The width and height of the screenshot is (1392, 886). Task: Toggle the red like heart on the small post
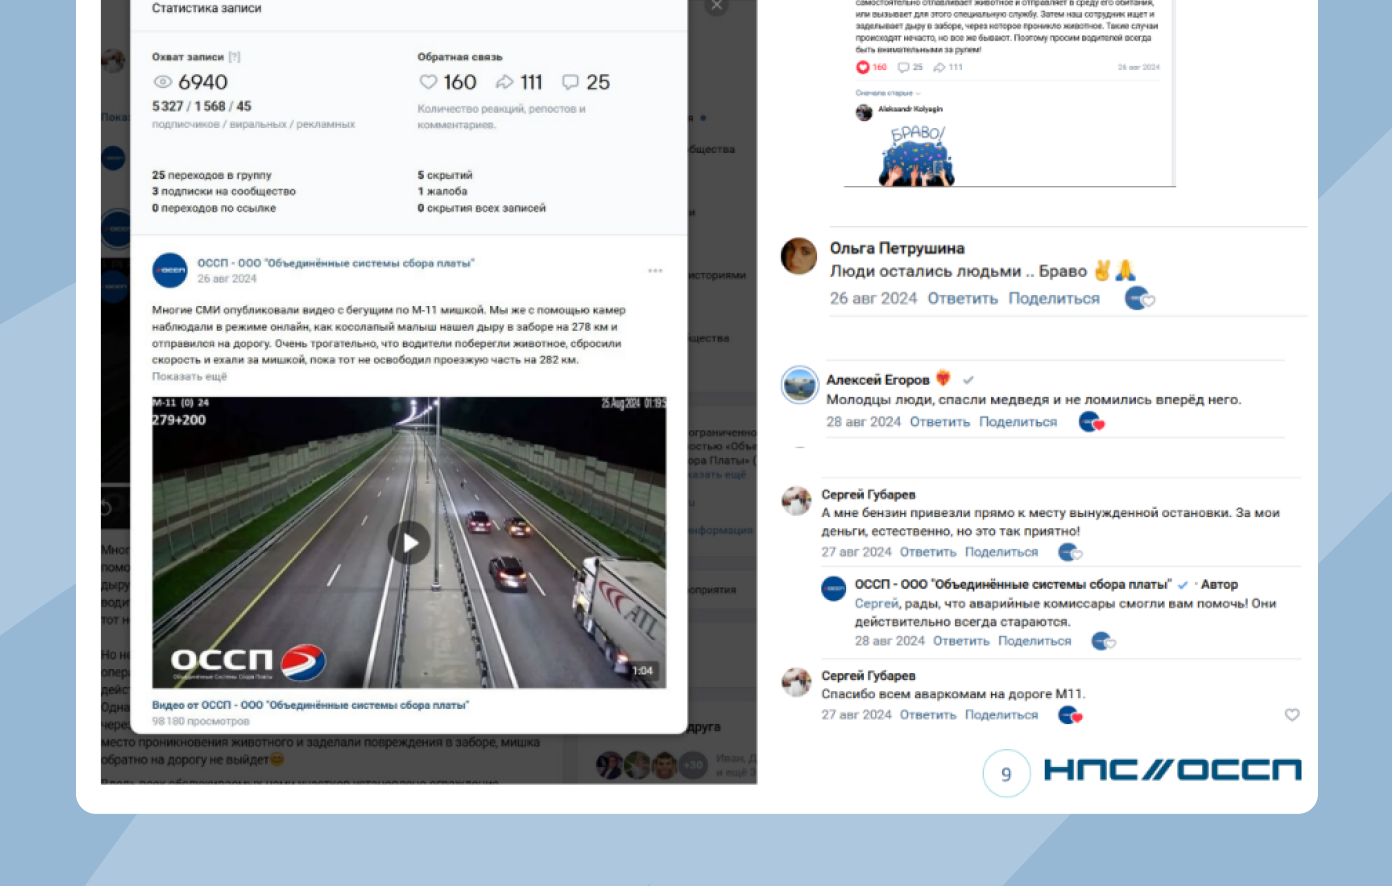(x=863, y=67)
